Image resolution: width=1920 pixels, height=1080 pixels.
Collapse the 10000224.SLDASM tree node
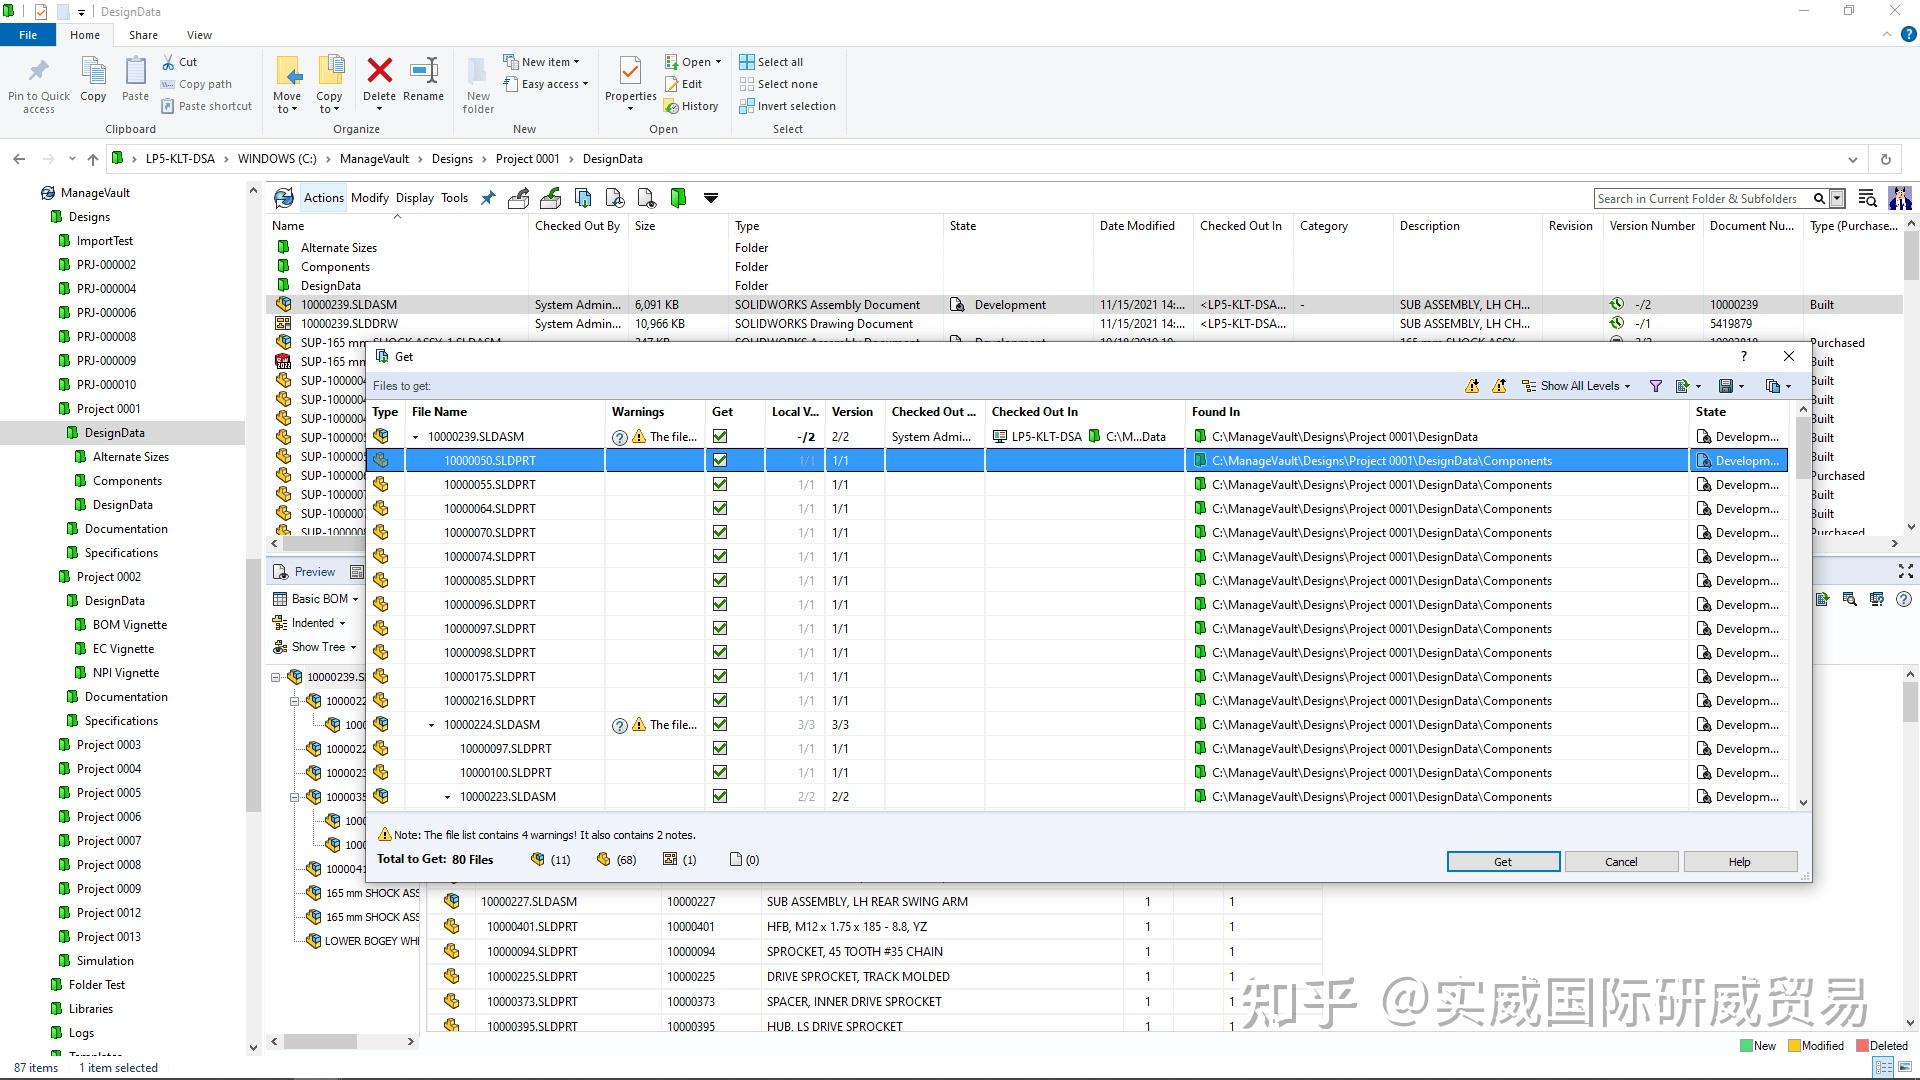(x=431, y=724)
